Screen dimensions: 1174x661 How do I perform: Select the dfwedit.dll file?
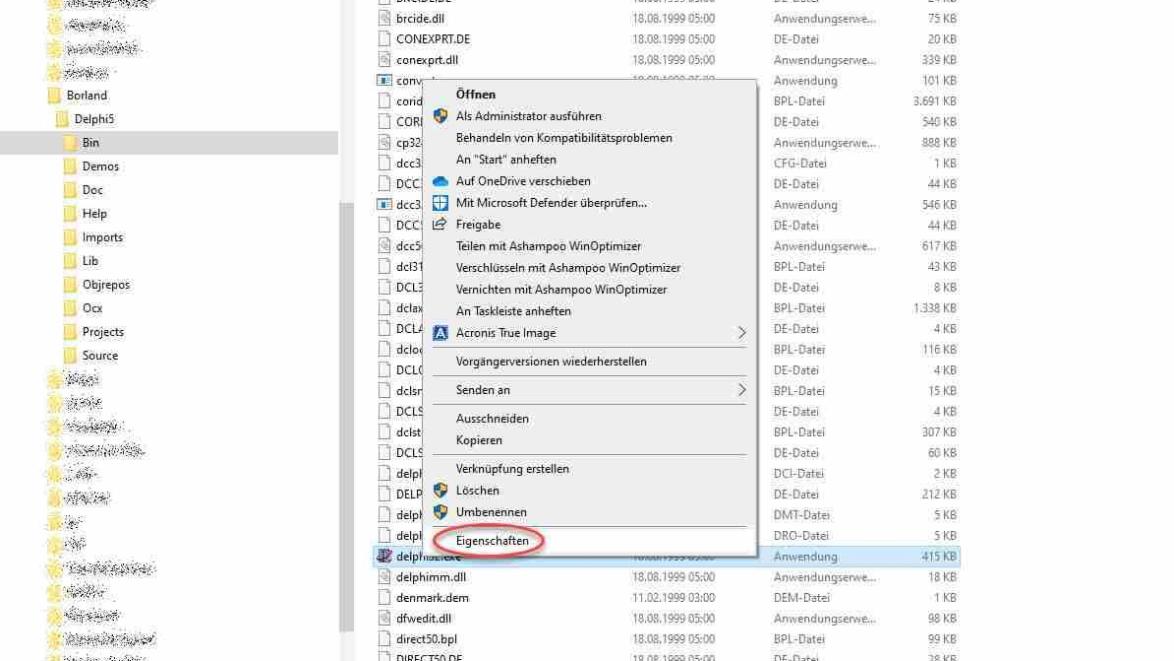tap(423, 619)
